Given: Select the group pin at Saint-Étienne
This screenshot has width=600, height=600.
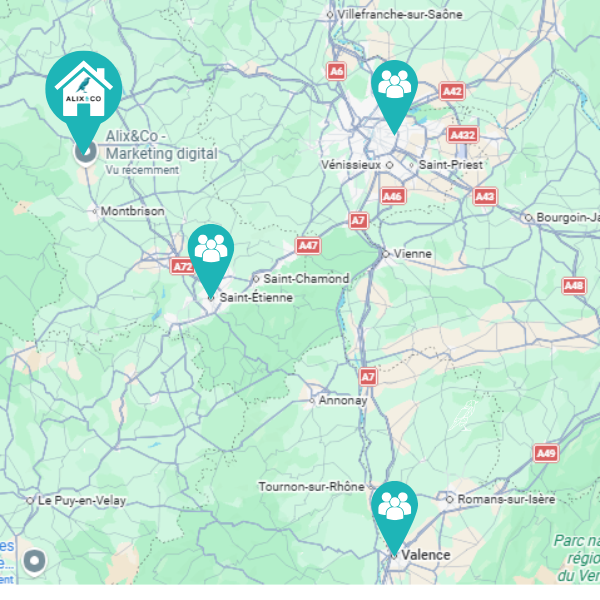Looking at the screenshot, I should (211, 258).
